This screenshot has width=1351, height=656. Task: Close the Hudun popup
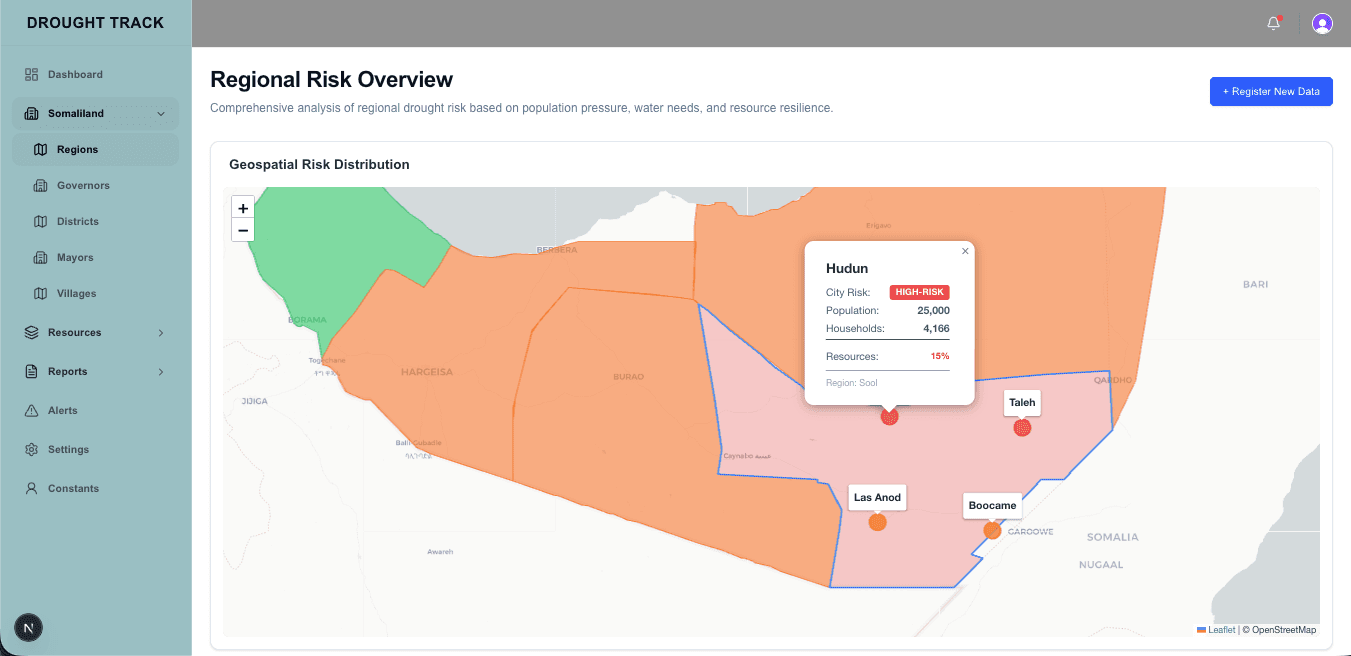pos(965,251)
